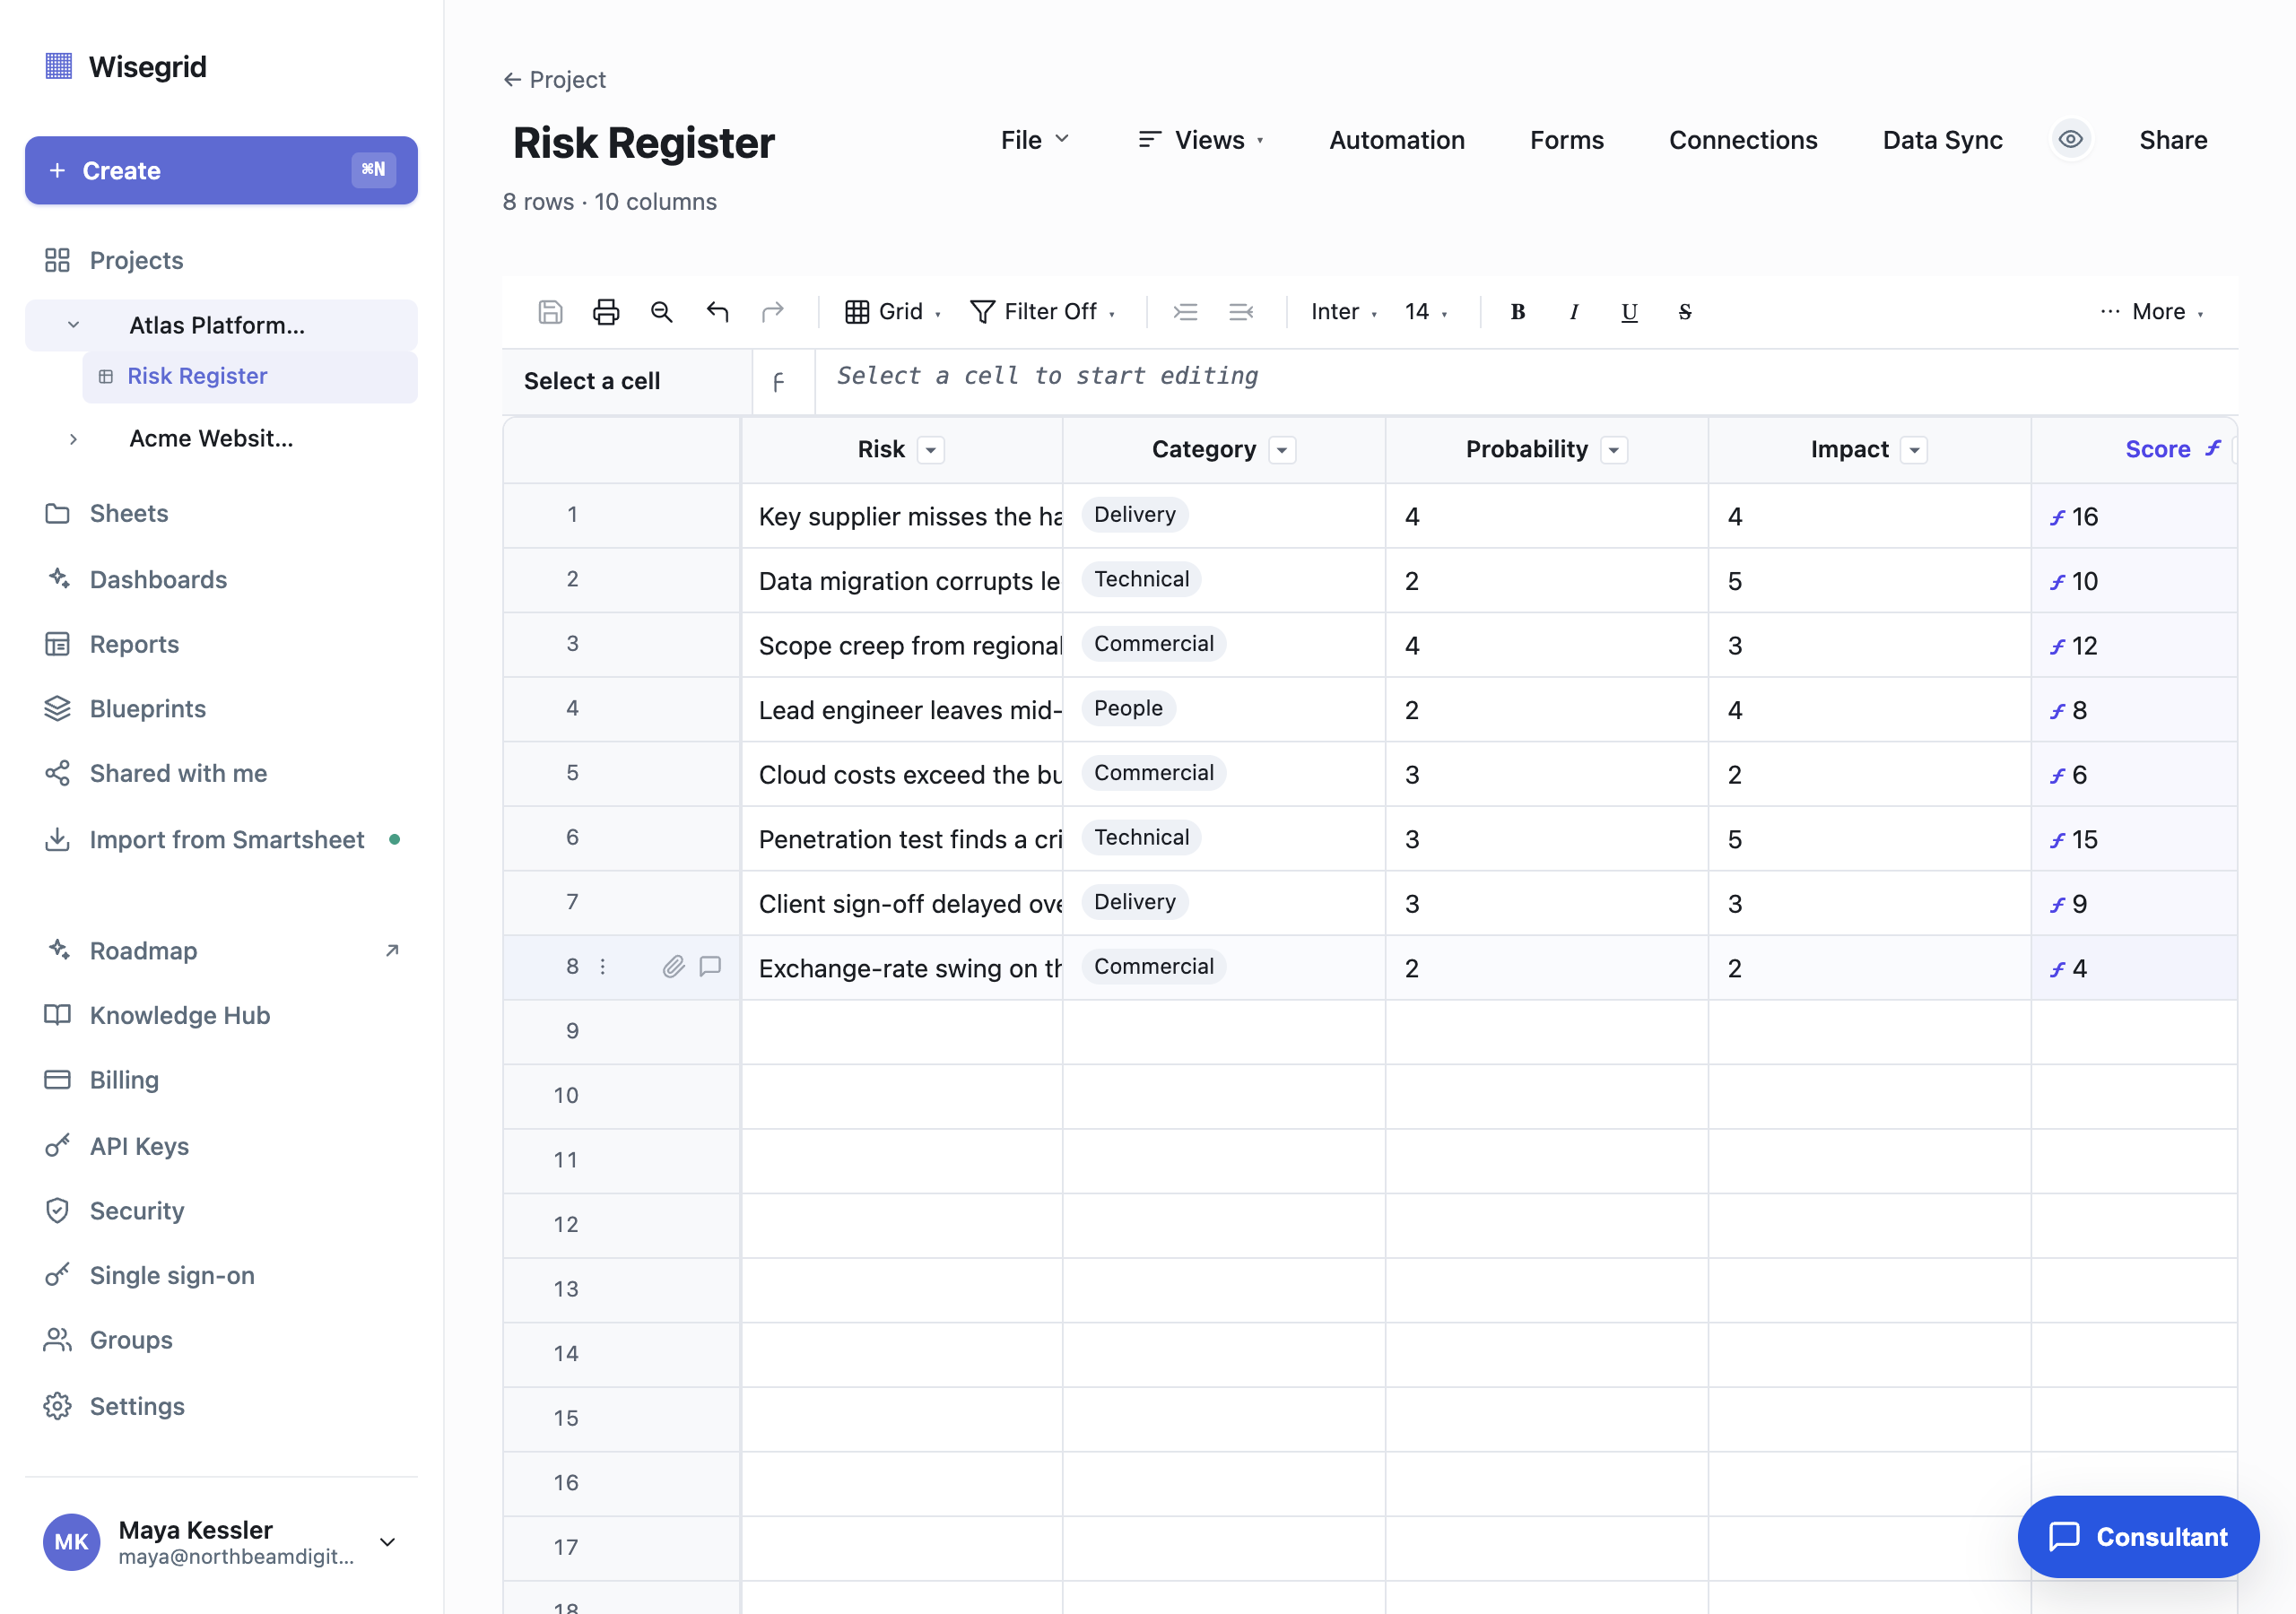The height and width of the screenshot is (1614, 2296).
Task: Open the Grid view dropdown
Action: (893, 312)
